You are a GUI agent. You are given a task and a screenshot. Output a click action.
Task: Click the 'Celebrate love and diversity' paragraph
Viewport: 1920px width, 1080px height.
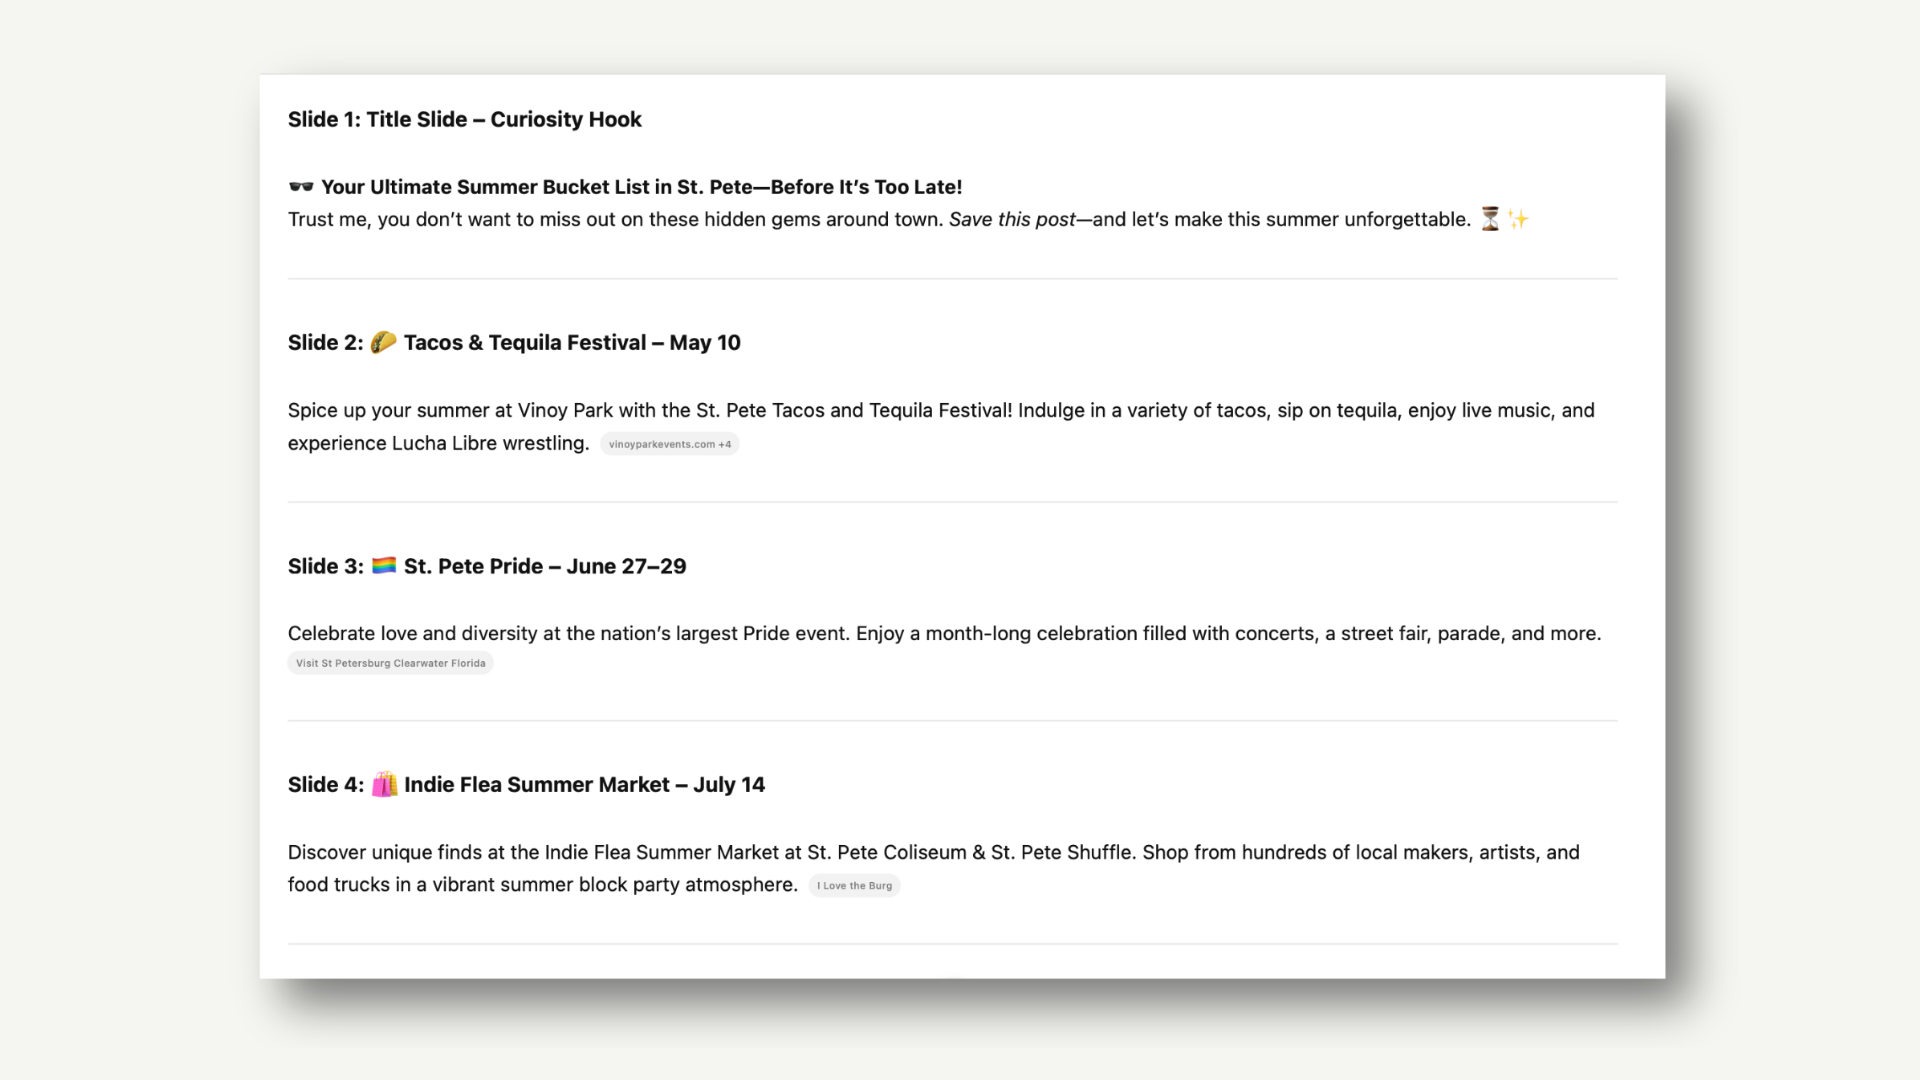pyautogui.click(x=944, y=634)
